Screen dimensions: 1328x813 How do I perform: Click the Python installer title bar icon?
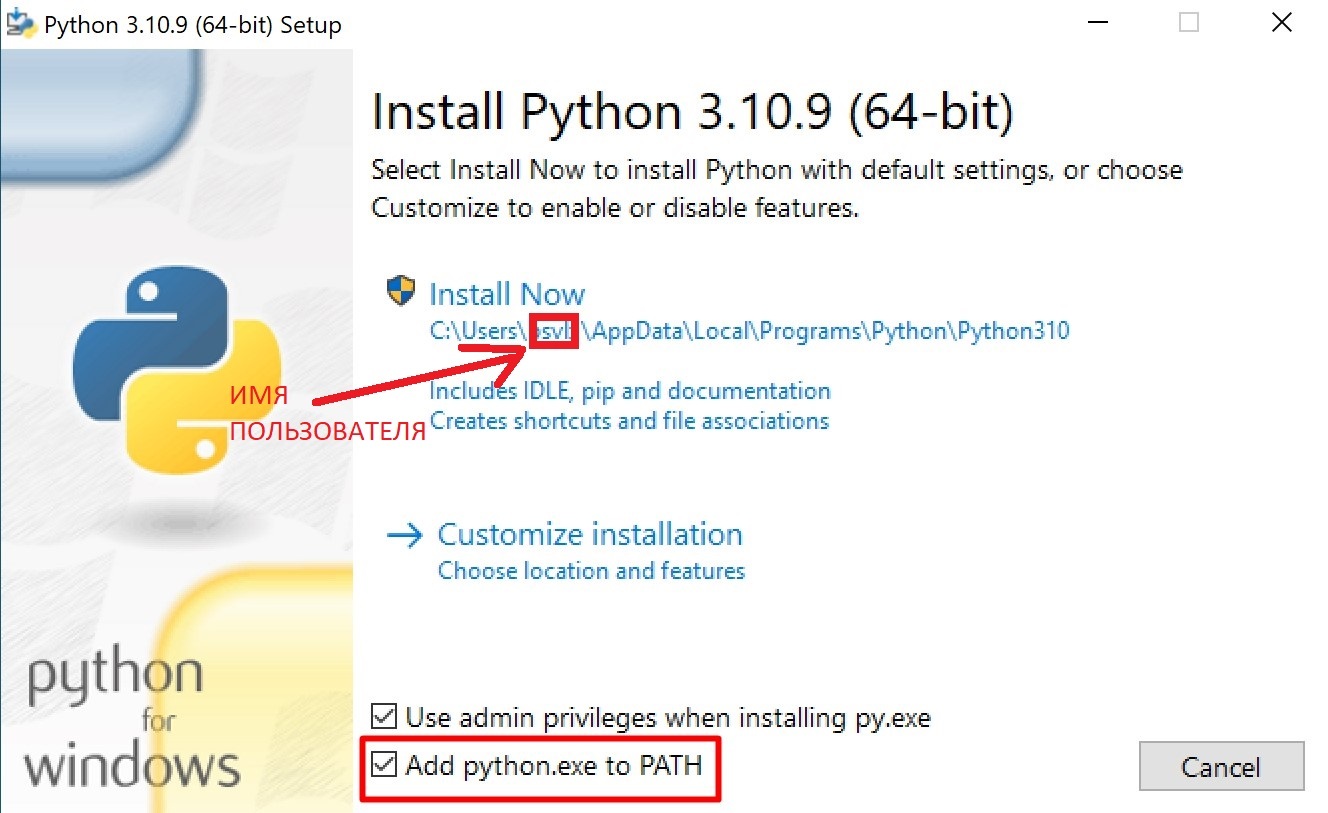pos(22,24)
